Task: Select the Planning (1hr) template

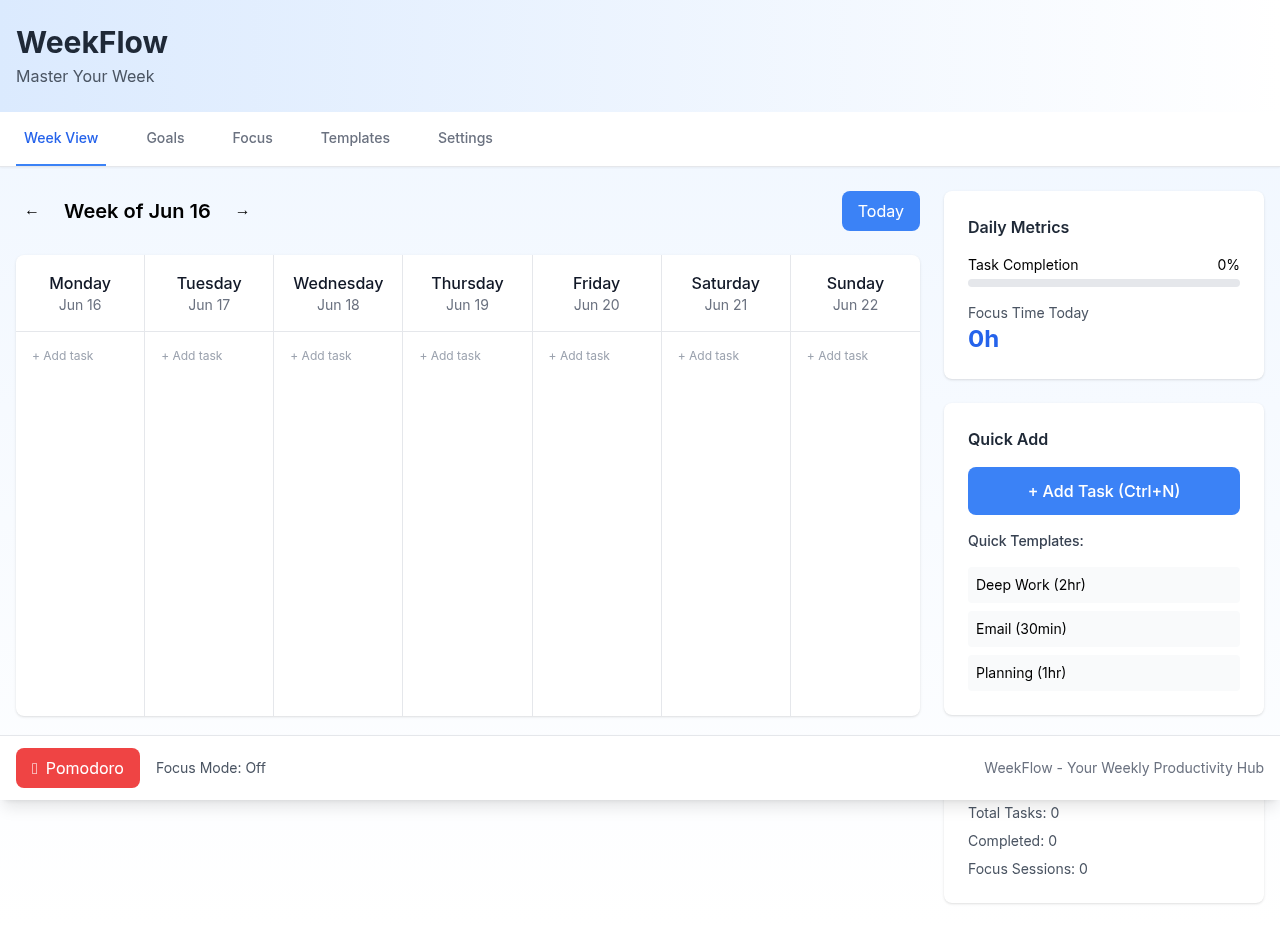Action: (x=1103, y=673)
